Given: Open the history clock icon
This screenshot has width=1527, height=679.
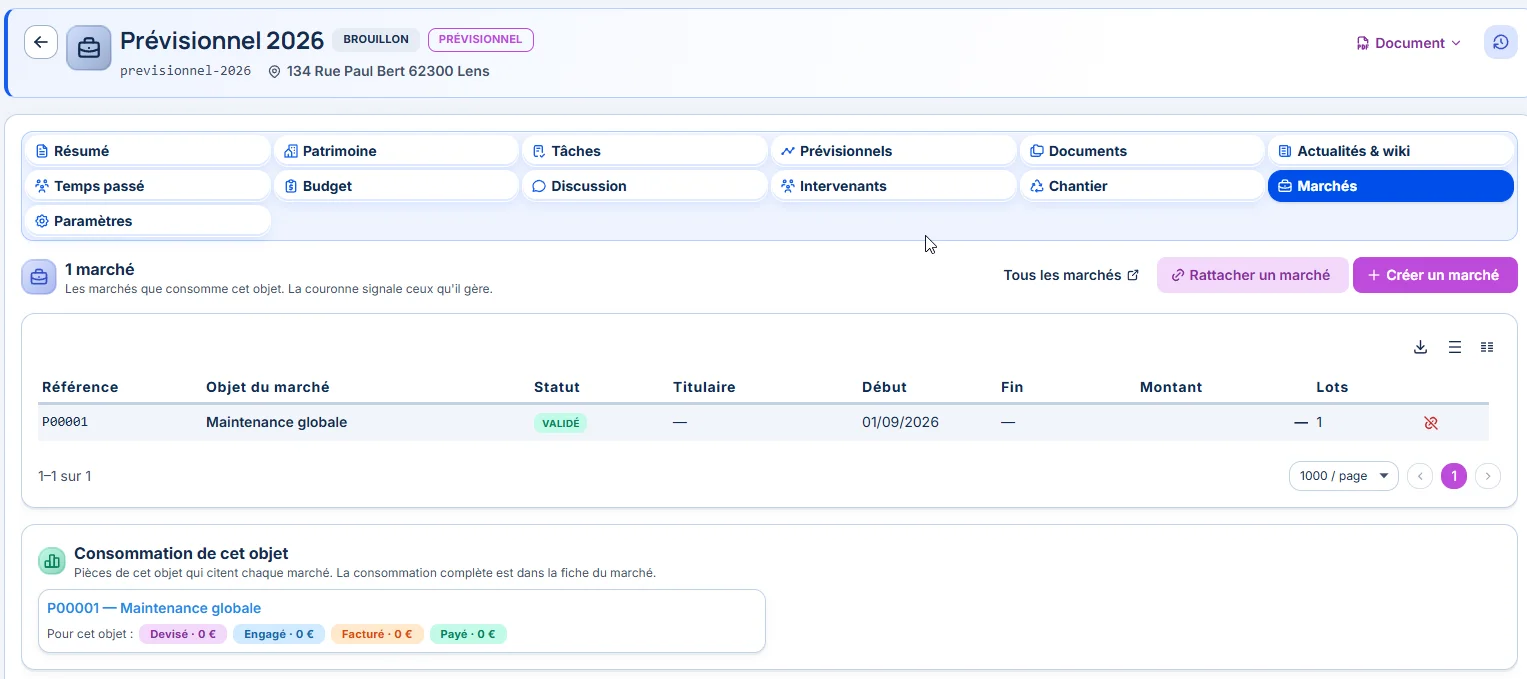Looking at the screenshot, I should (1500, 42).
